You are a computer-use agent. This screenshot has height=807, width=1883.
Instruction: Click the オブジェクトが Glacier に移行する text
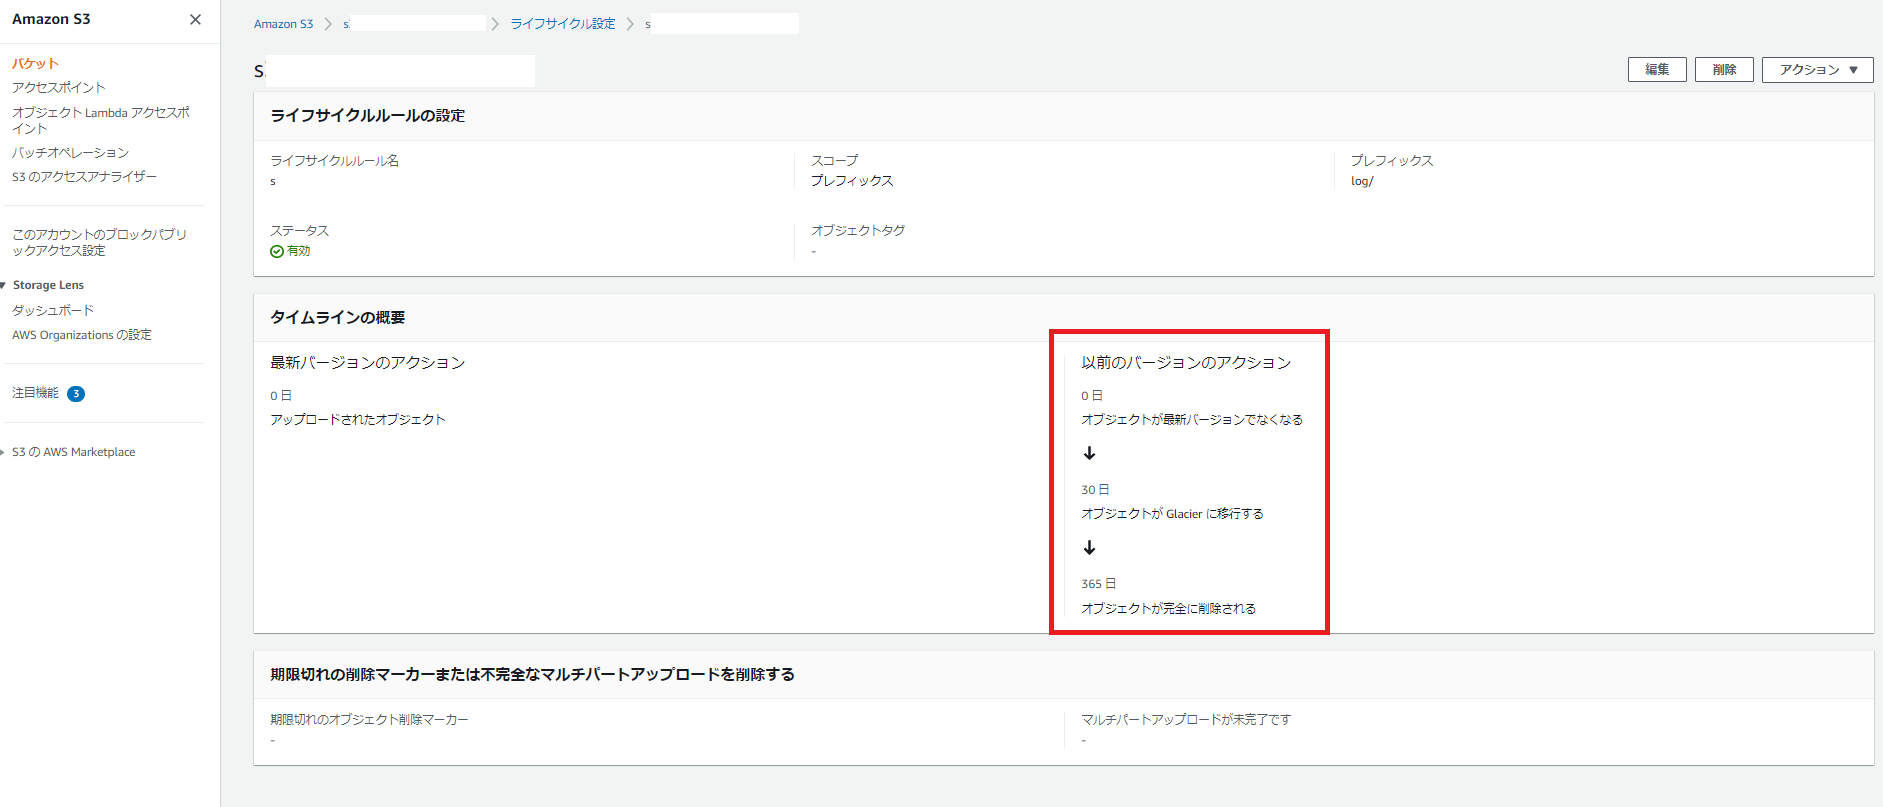point(1172,514)
